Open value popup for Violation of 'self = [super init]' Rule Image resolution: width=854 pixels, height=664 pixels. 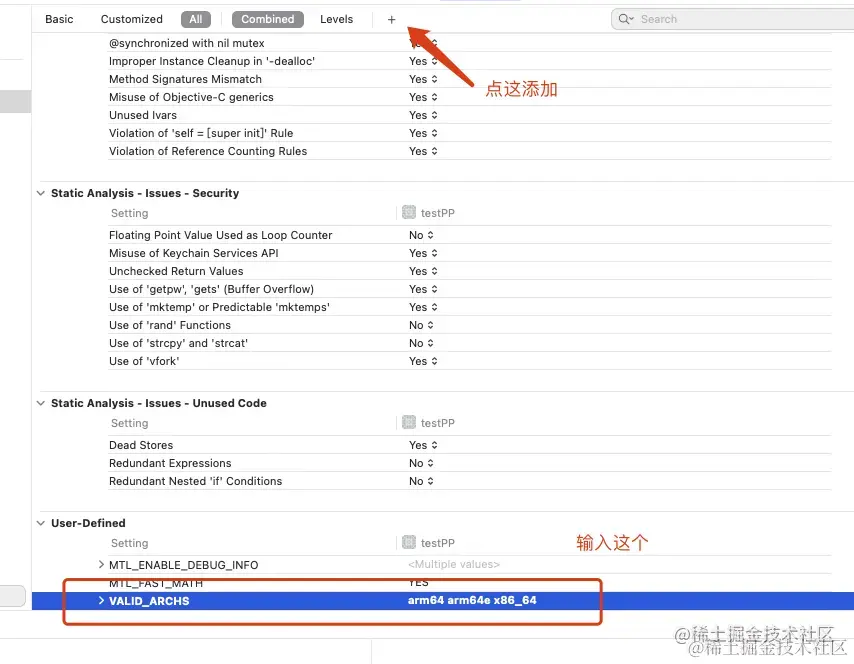(x=423, y=133)
